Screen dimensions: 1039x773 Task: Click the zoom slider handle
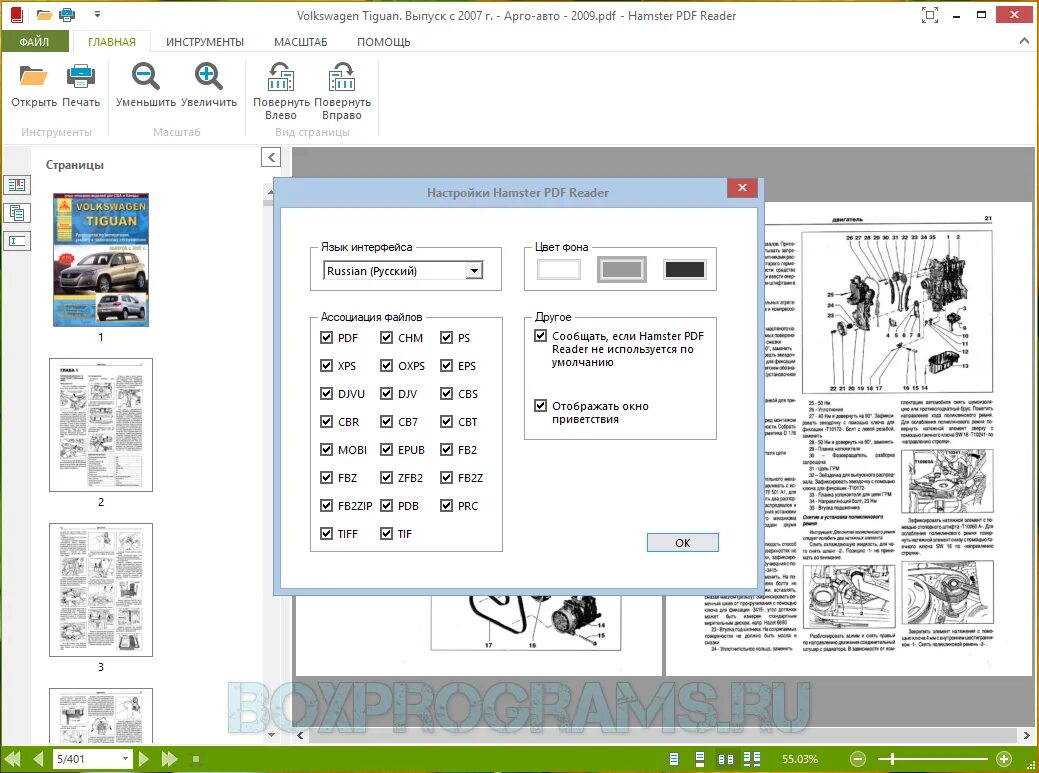893,759
